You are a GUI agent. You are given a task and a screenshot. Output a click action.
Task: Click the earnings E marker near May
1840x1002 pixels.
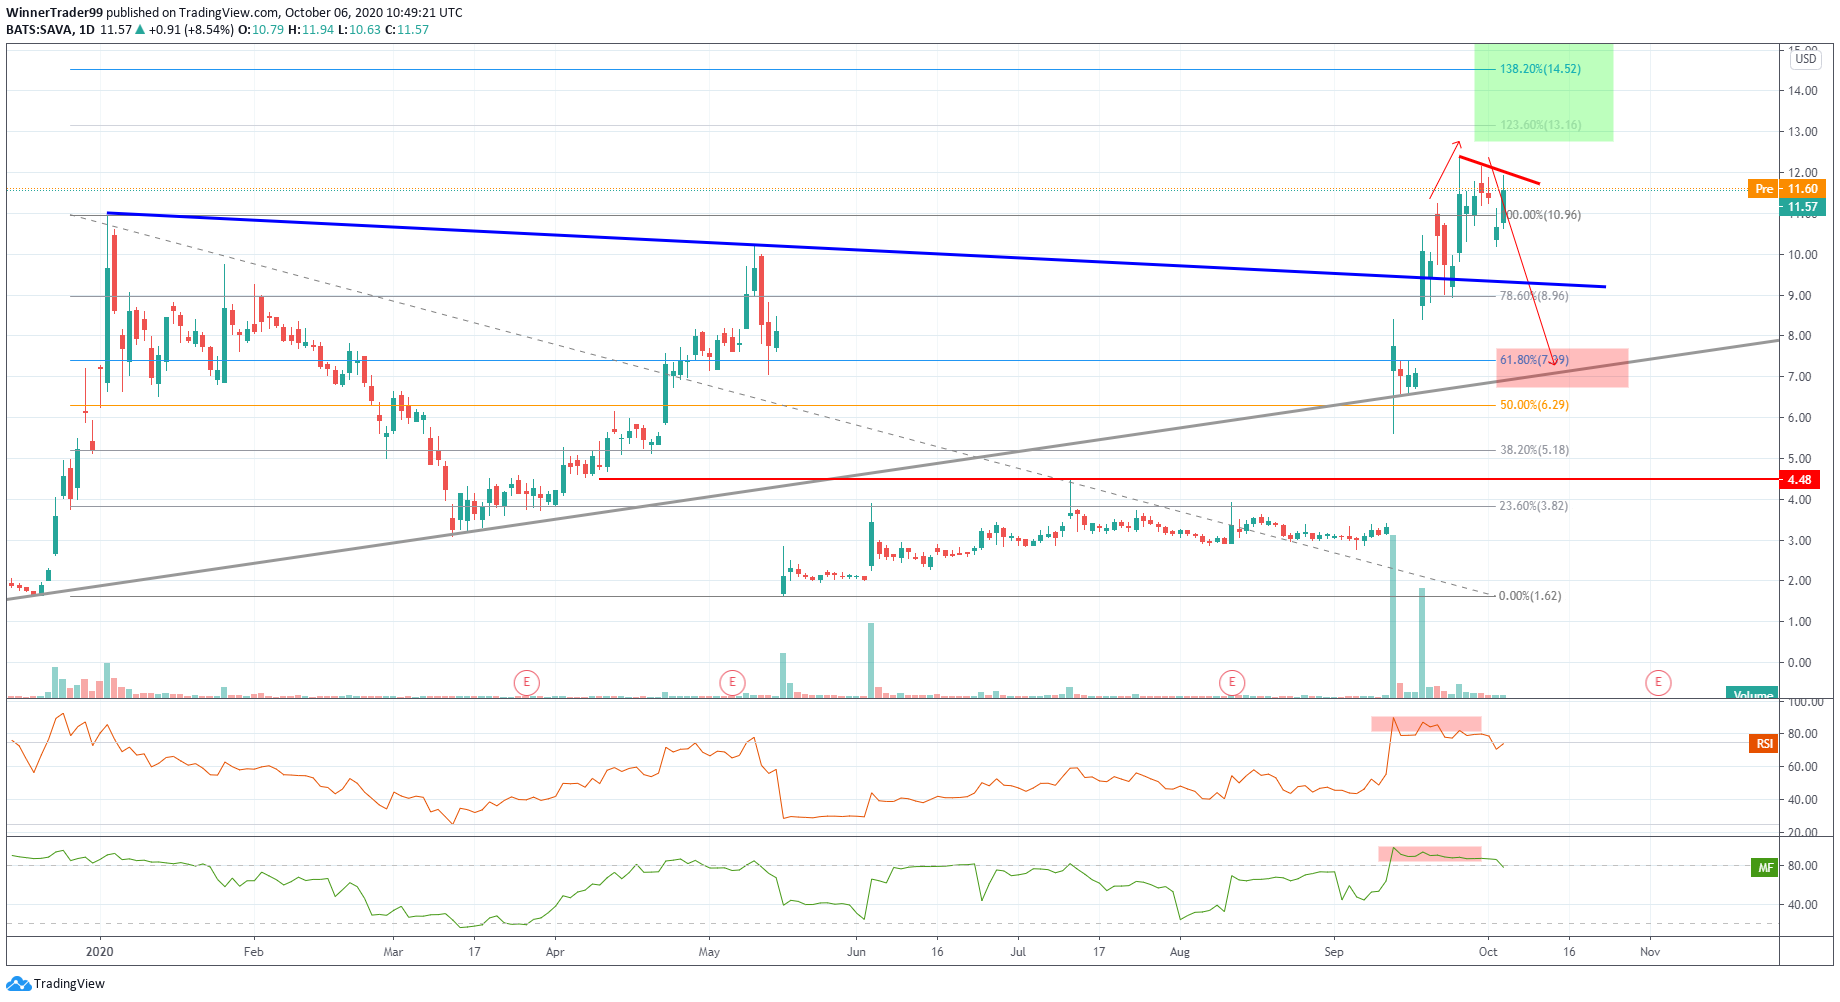tap(732, 683)
